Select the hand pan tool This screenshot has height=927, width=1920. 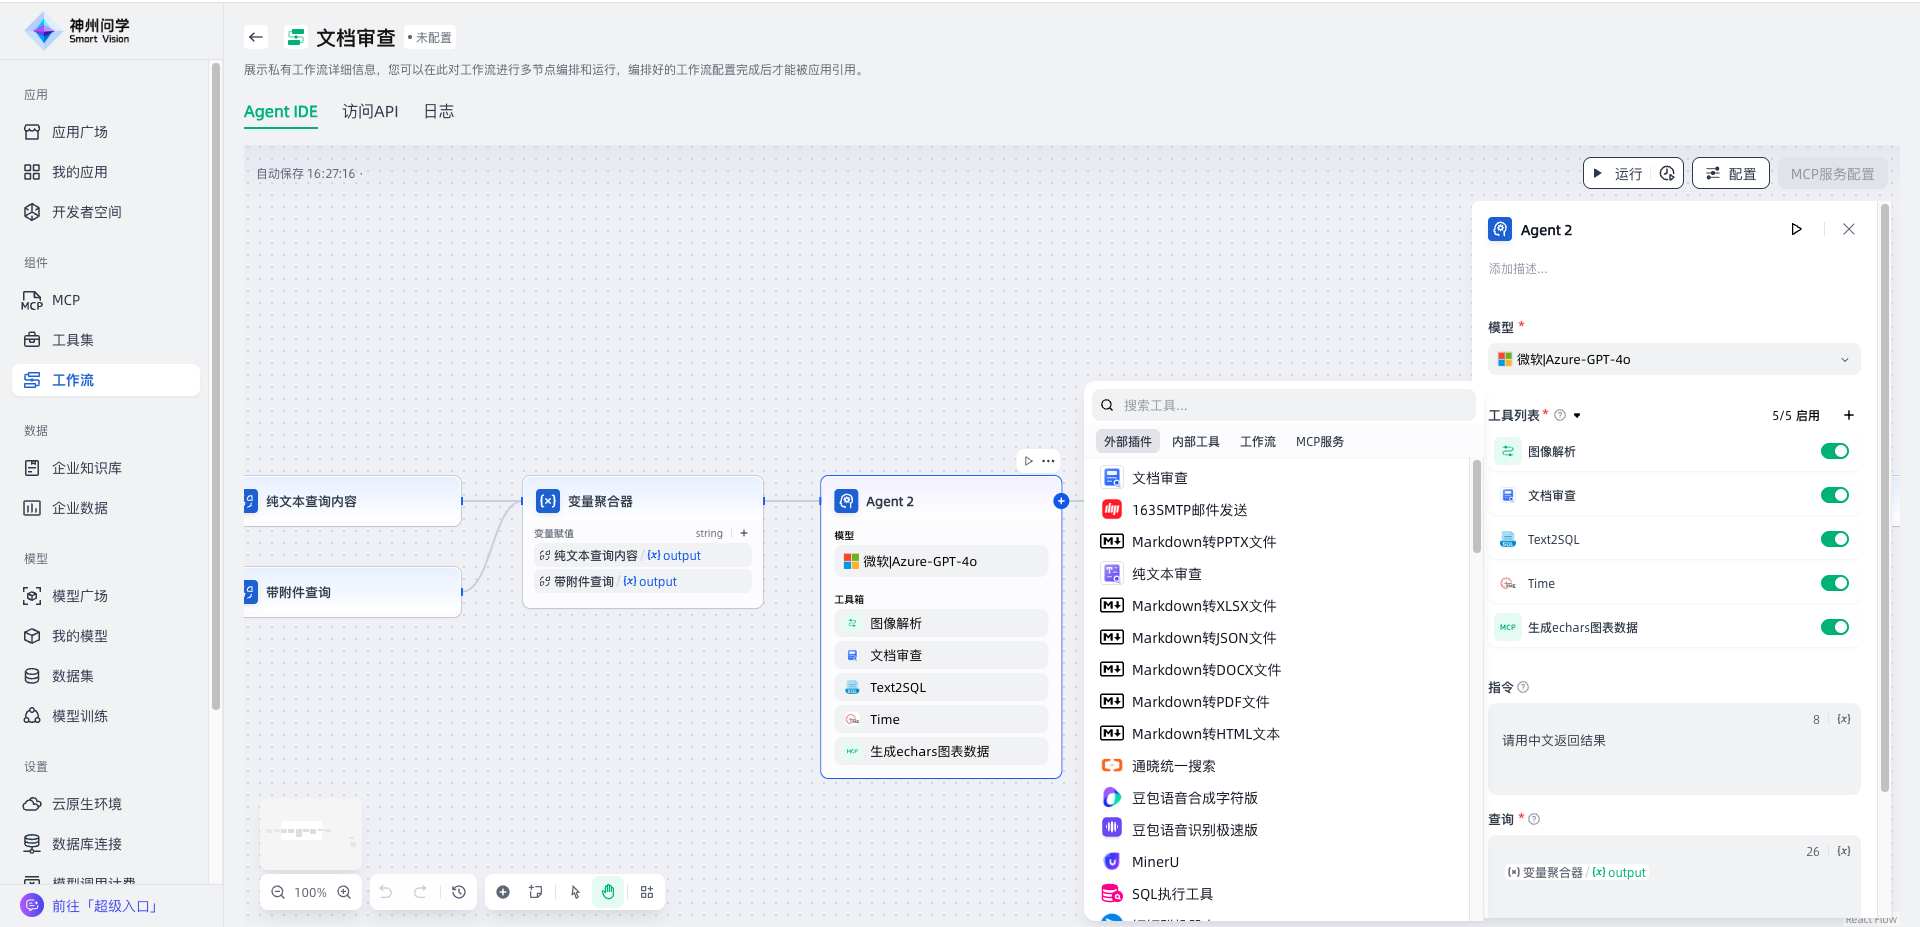pyautogui.click(x=608, y=892)
